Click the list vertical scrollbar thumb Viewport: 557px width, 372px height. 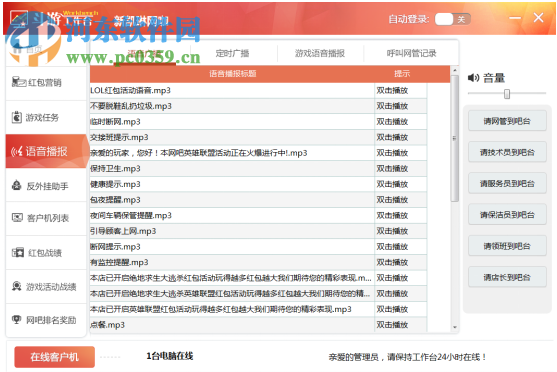point(454,139)
